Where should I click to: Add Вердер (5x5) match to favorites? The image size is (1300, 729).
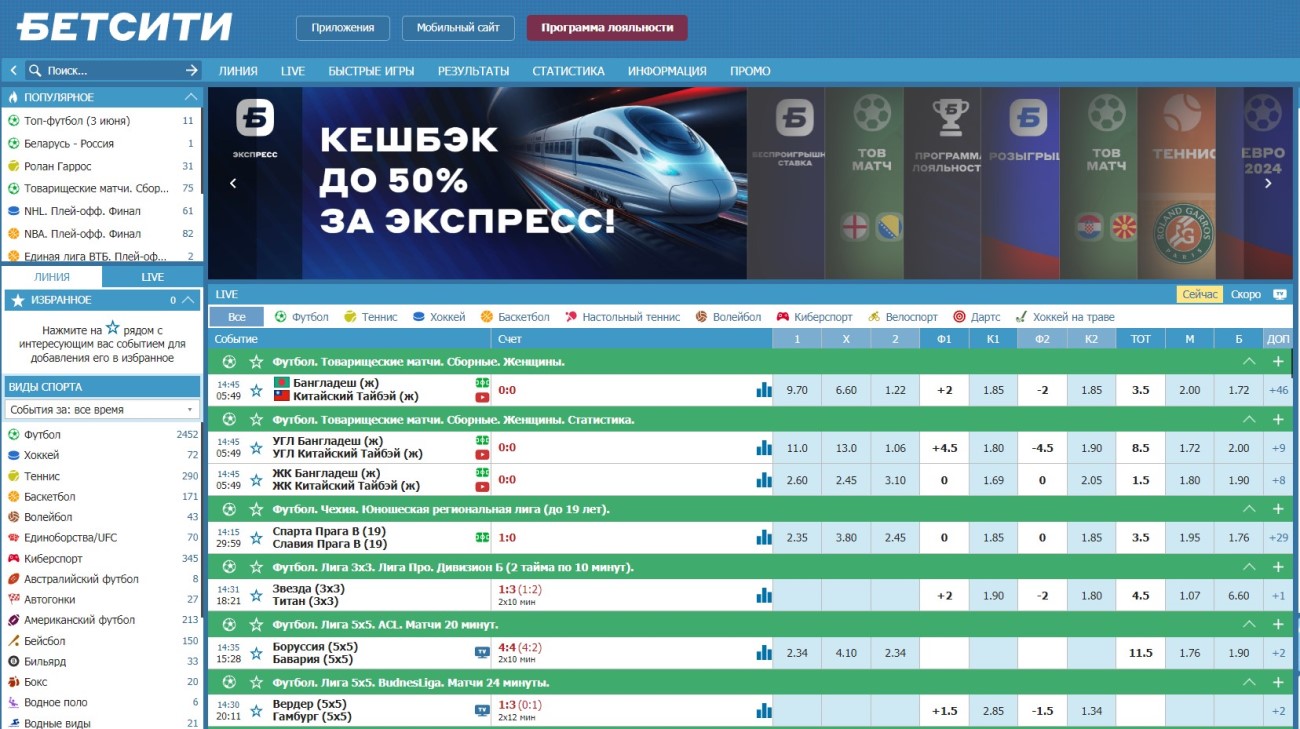tap(256, 711)
